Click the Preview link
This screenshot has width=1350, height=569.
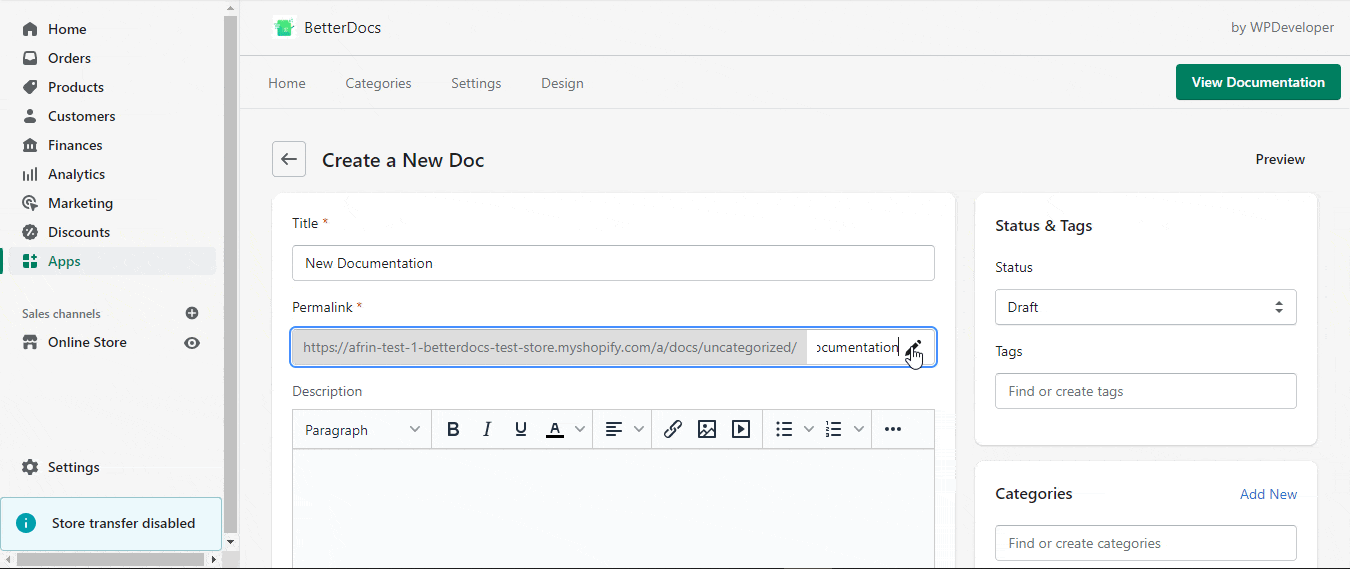[x=1280, y=159]
